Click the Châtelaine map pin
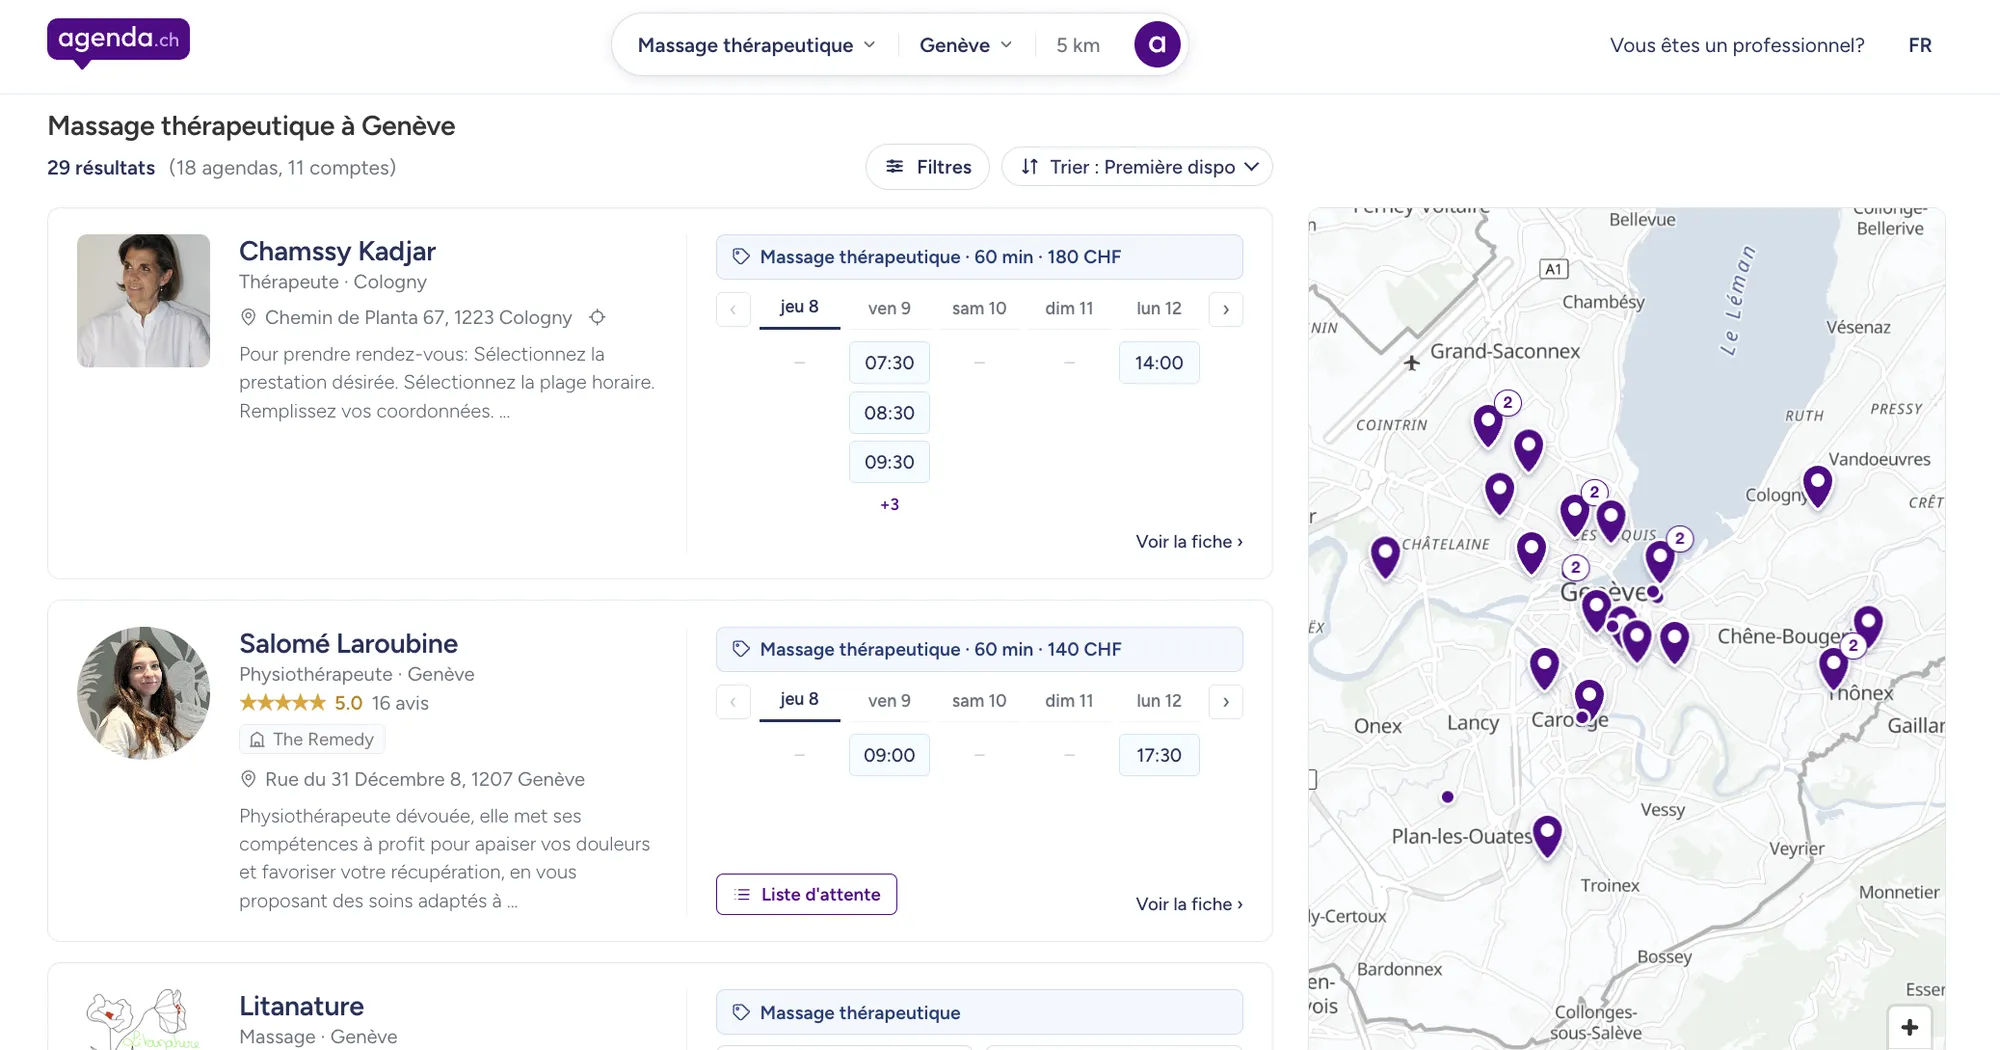2000x1050 pixels. pyautogui.click(x=1385, y=556)
